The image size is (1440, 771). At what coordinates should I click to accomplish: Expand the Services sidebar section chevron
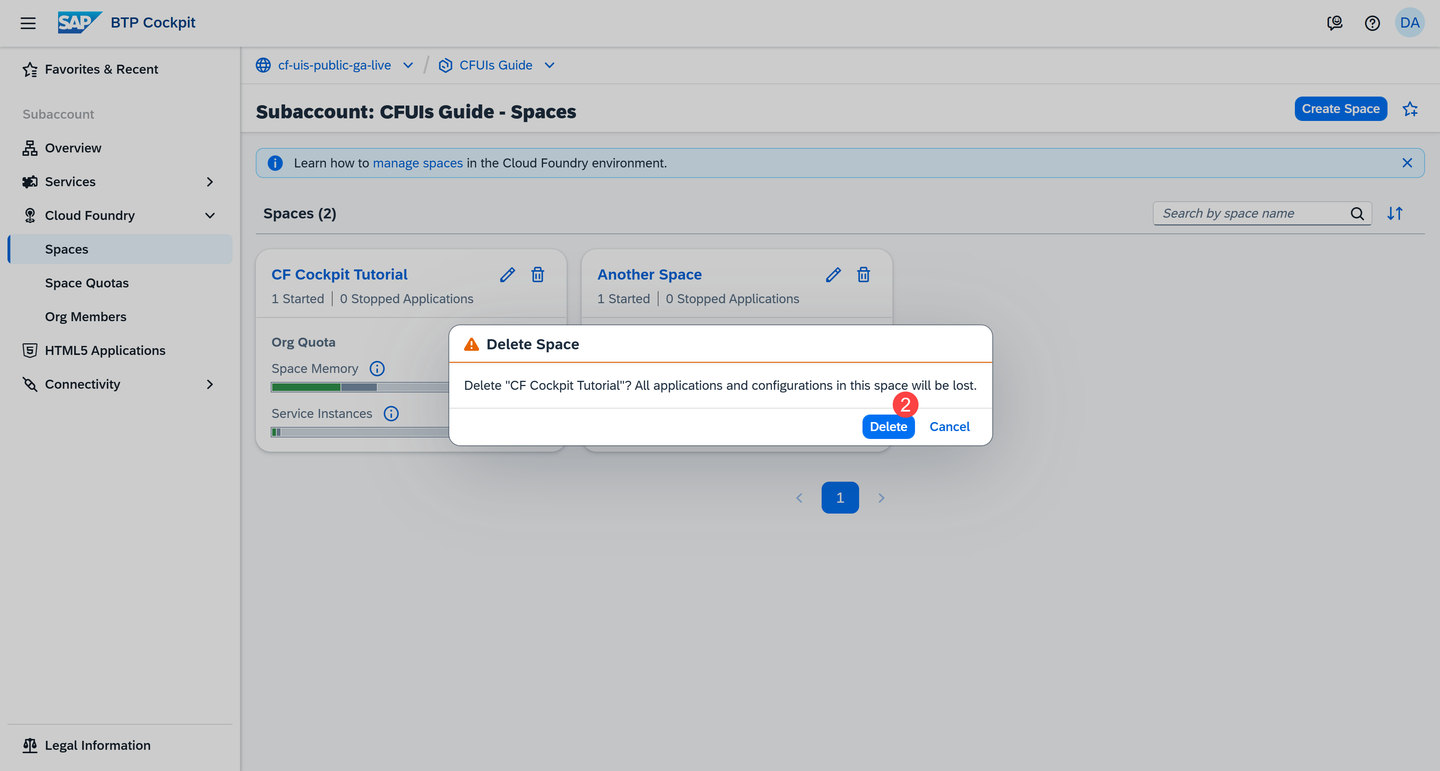click(x=210, y=182)
